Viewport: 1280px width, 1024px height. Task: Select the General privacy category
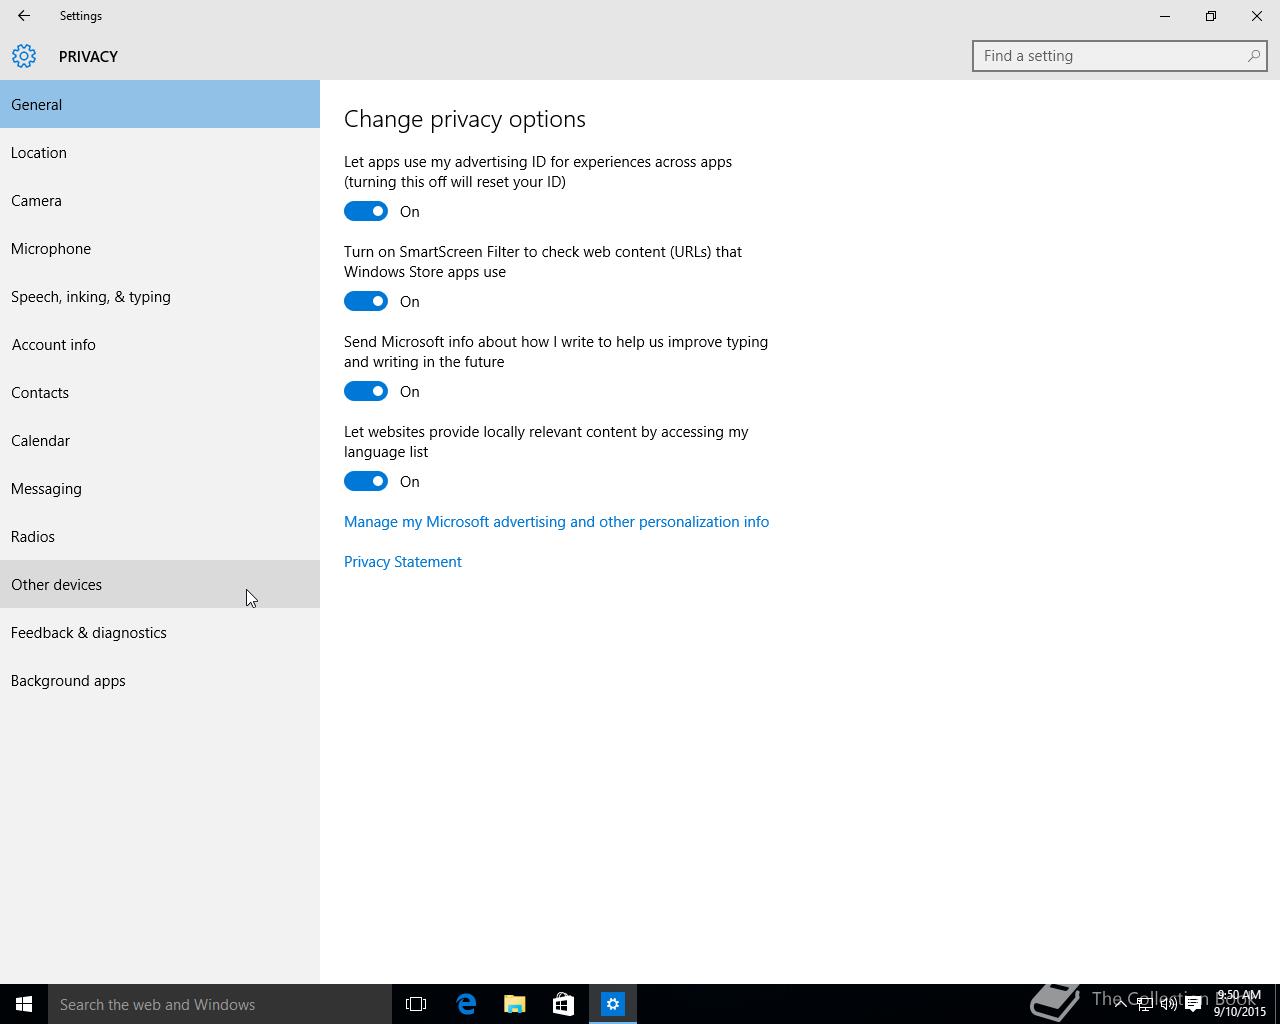[160, 104]
